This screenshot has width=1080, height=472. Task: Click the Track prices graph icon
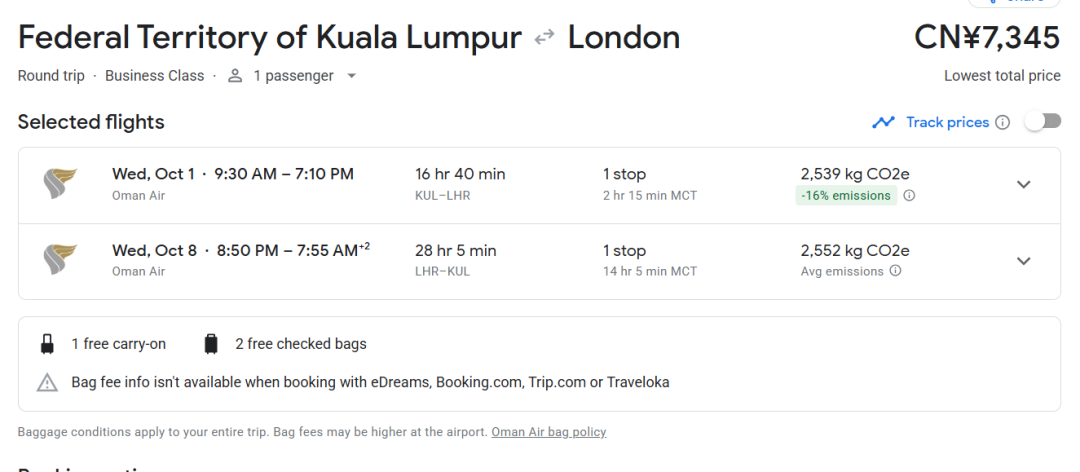coord(883,123)
